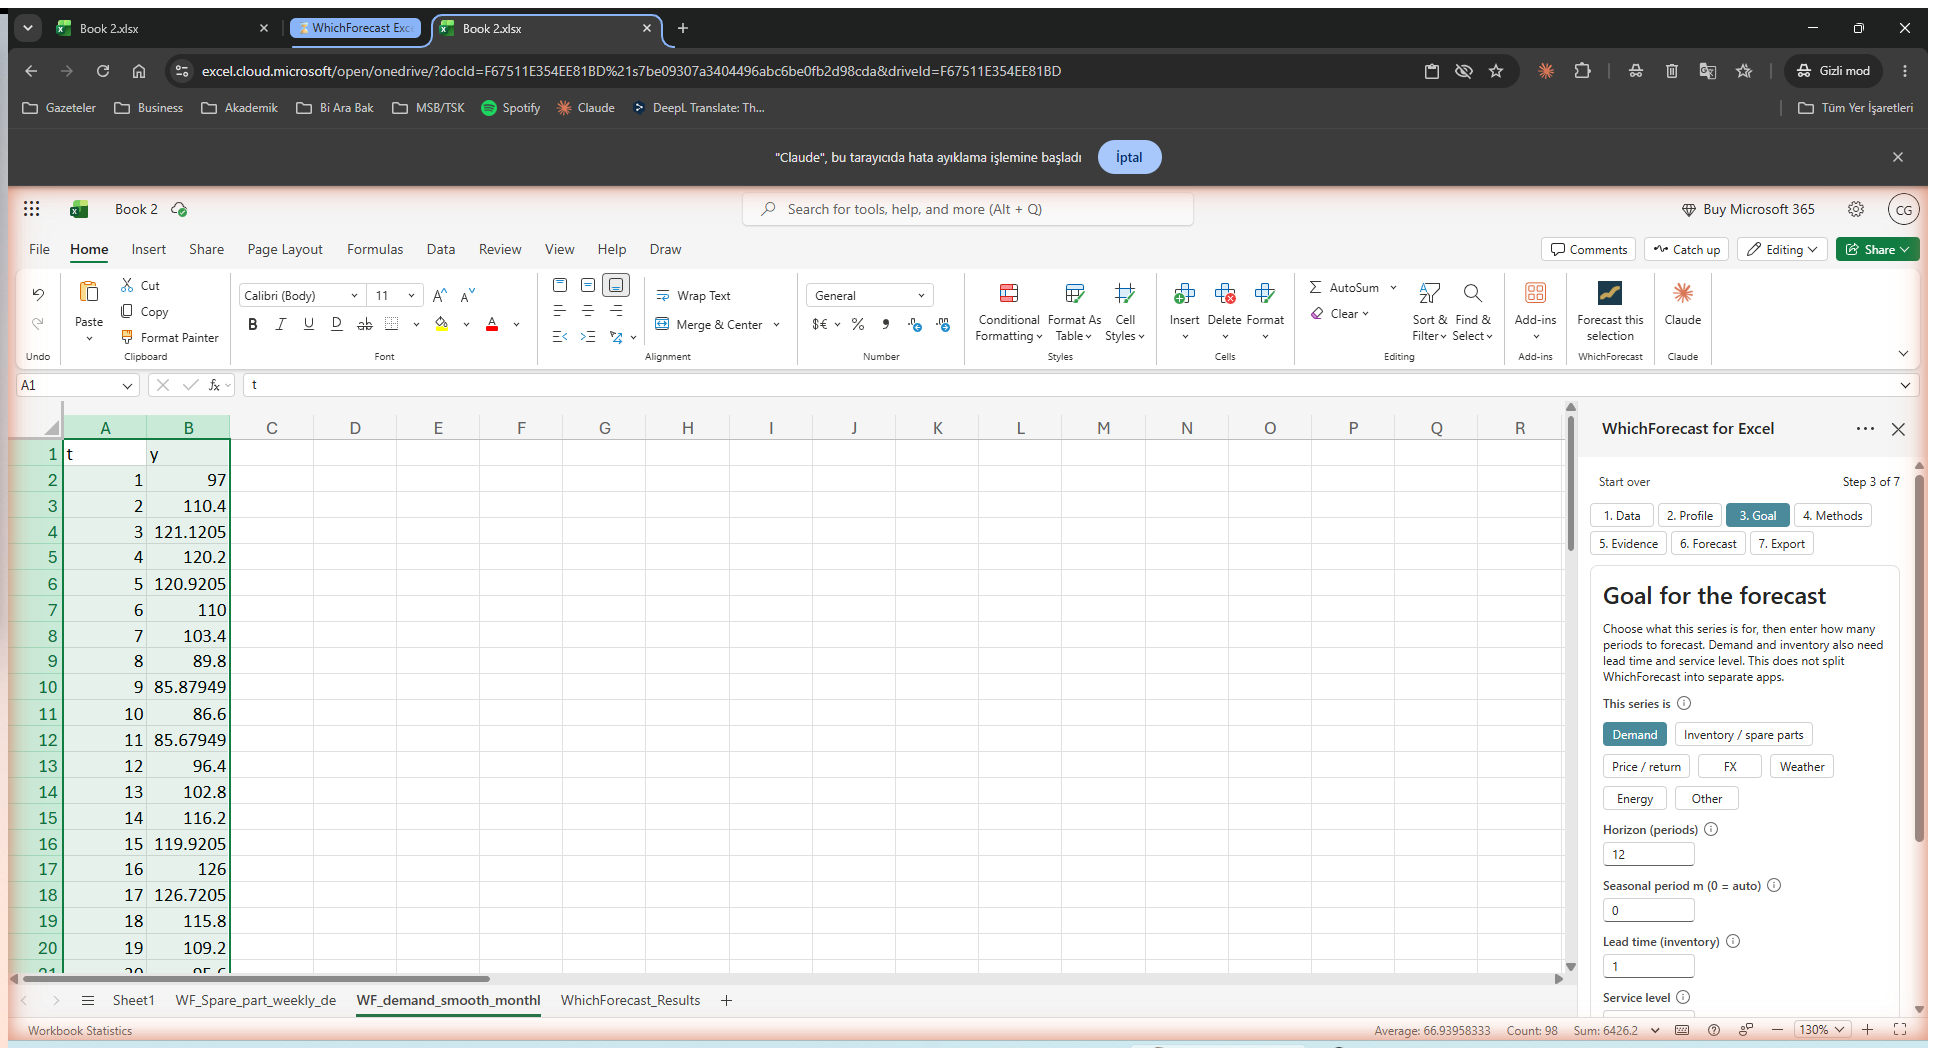Viewport: 1936px width, 1048px height.
Task: Click the Copy icon
Action: coord(127,311)
